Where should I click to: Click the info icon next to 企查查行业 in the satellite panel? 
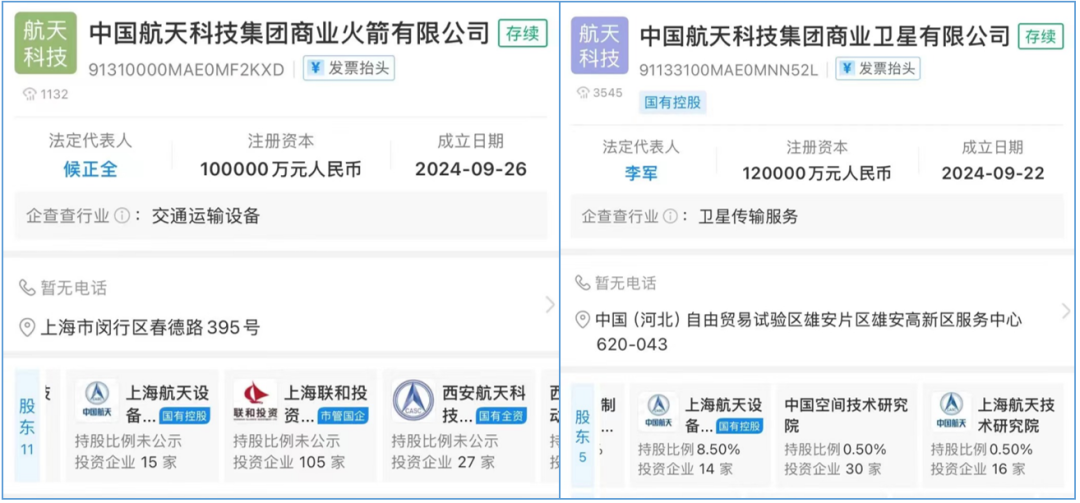click(x=669, y=217)
